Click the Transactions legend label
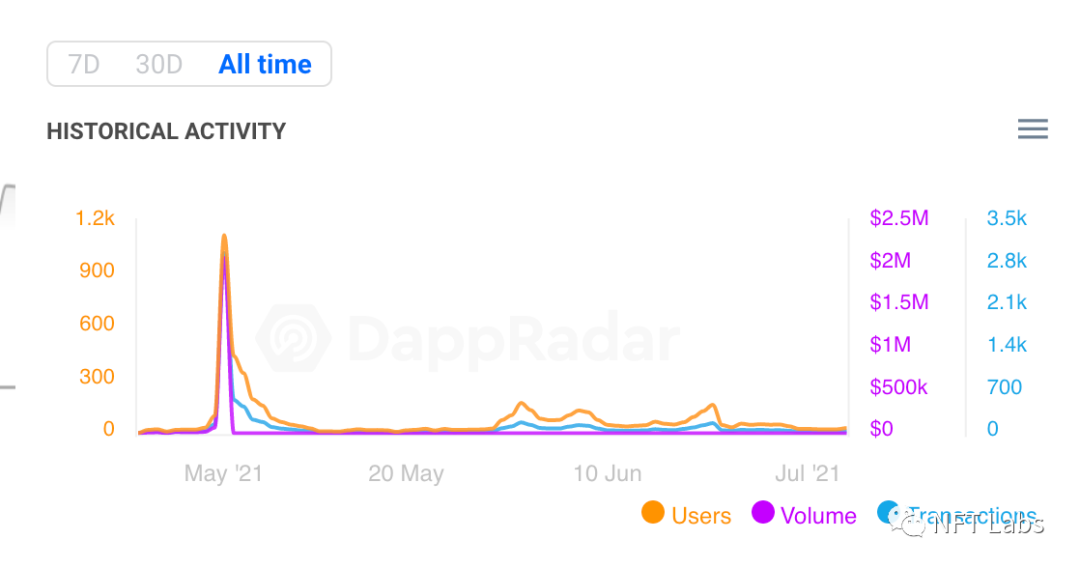Screen dimensions: 1080x568 [973, 516]
